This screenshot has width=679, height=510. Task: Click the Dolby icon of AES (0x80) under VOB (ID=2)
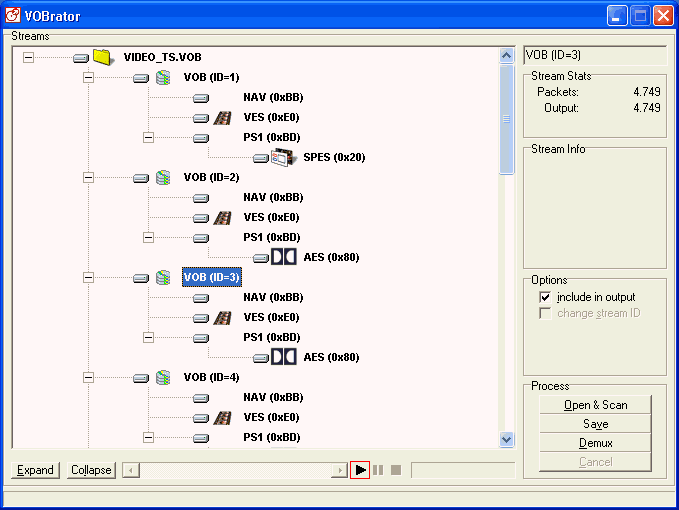[284, 257]
